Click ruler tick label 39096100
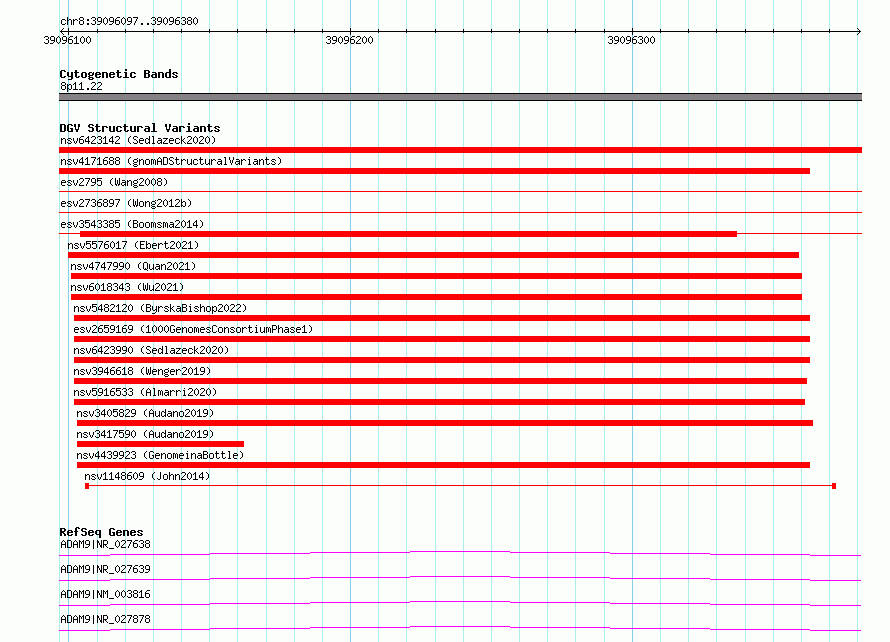Image resolution: width=890 pixels, height=642 pixels. click(x=67, y=40)
